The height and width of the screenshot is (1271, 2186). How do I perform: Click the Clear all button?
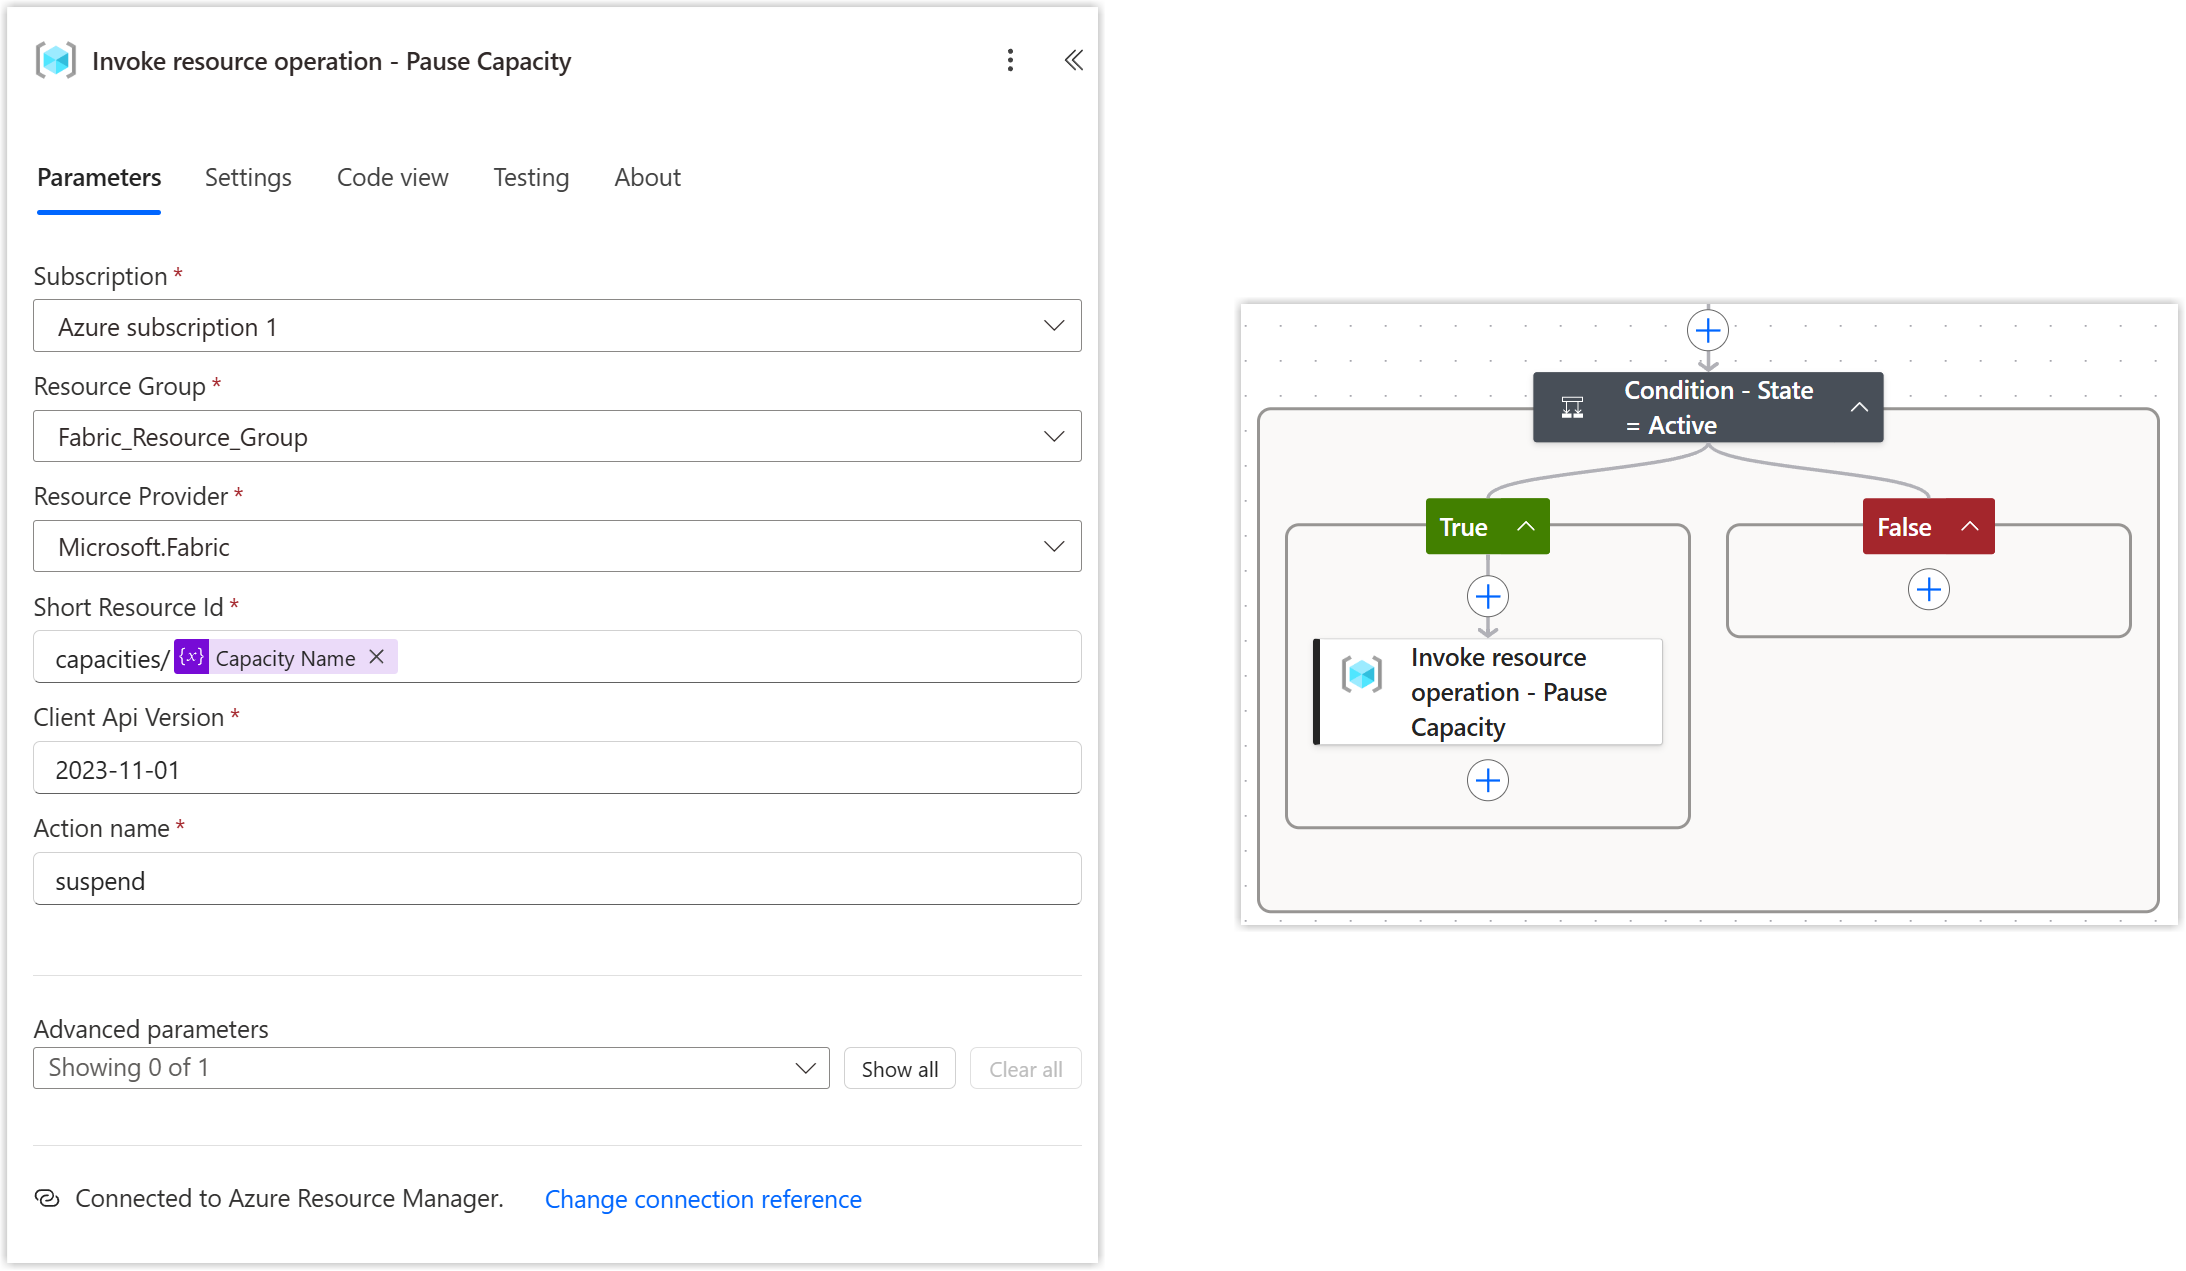1026,1069
